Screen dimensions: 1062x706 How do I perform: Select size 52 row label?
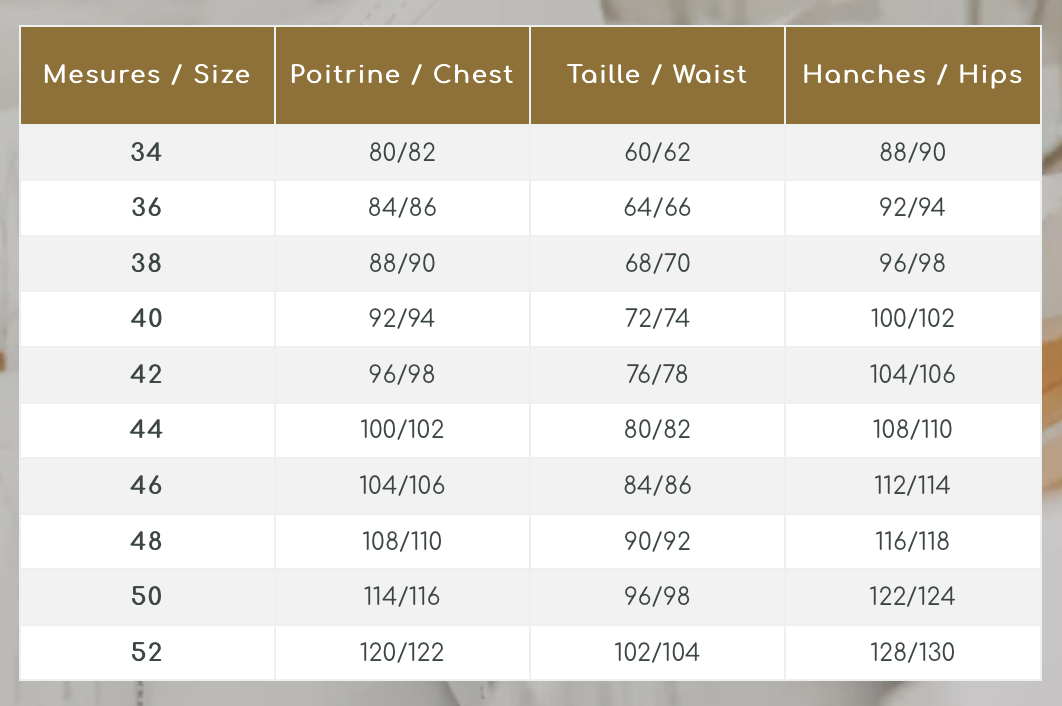pos(147,653)
